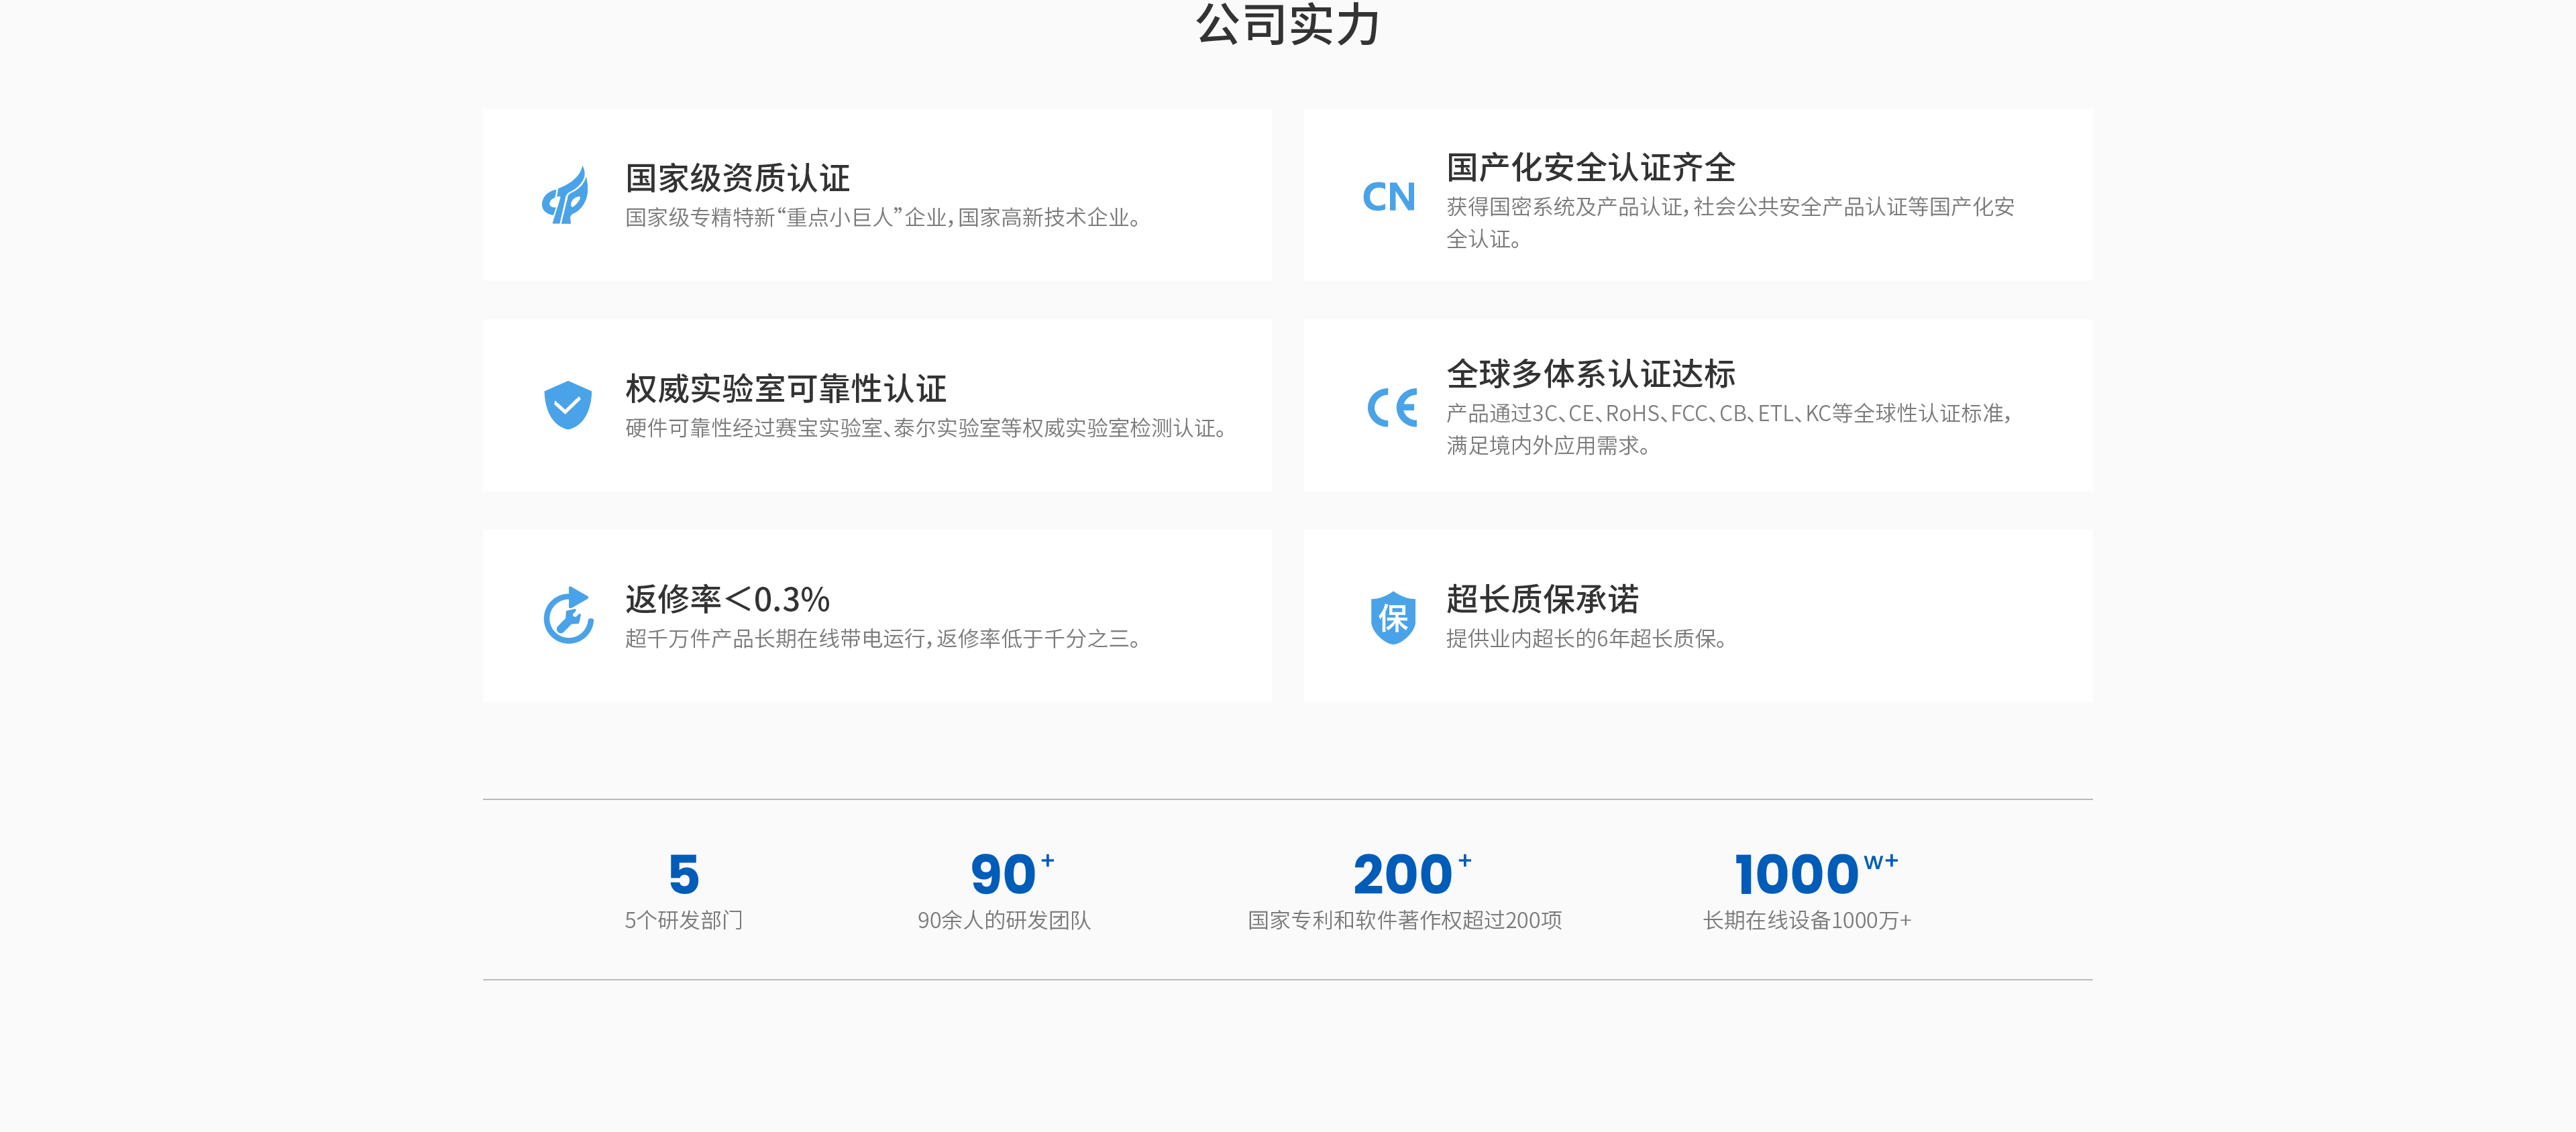Click the blue CN certification icon
This screenshot has width=2576, height=1132.
tap(1389, 197)
